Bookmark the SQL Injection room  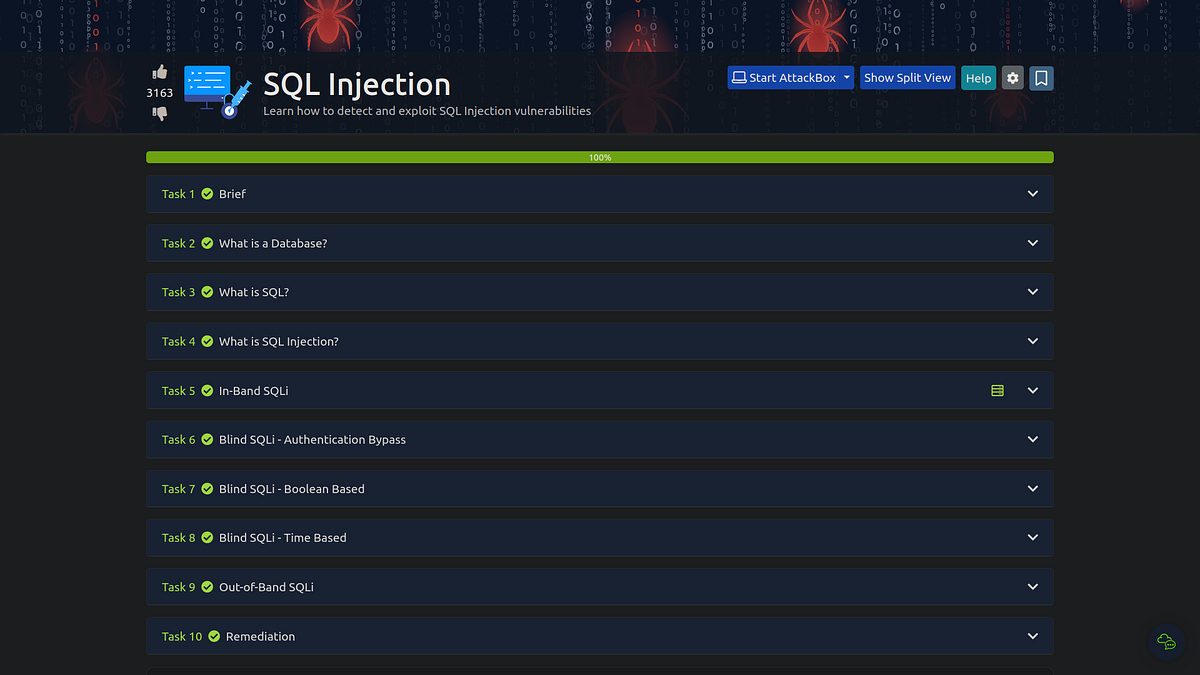click(x=1041, y=77)
